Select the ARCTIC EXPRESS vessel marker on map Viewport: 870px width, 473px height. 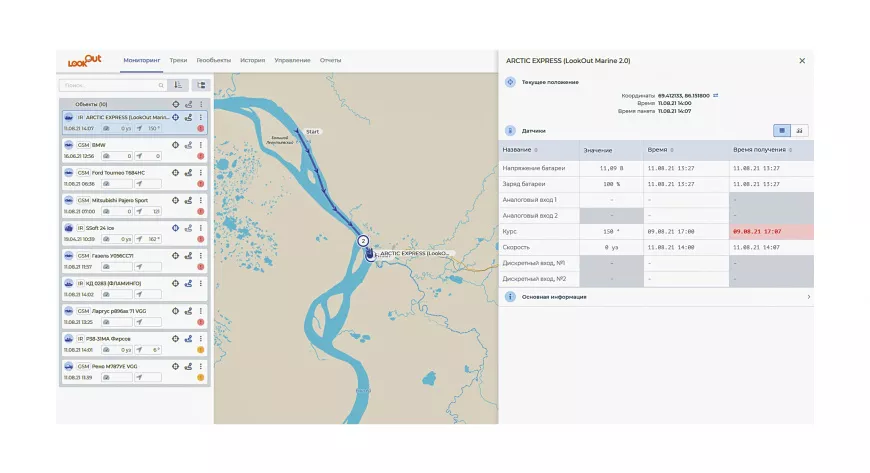tap(370, 254)
